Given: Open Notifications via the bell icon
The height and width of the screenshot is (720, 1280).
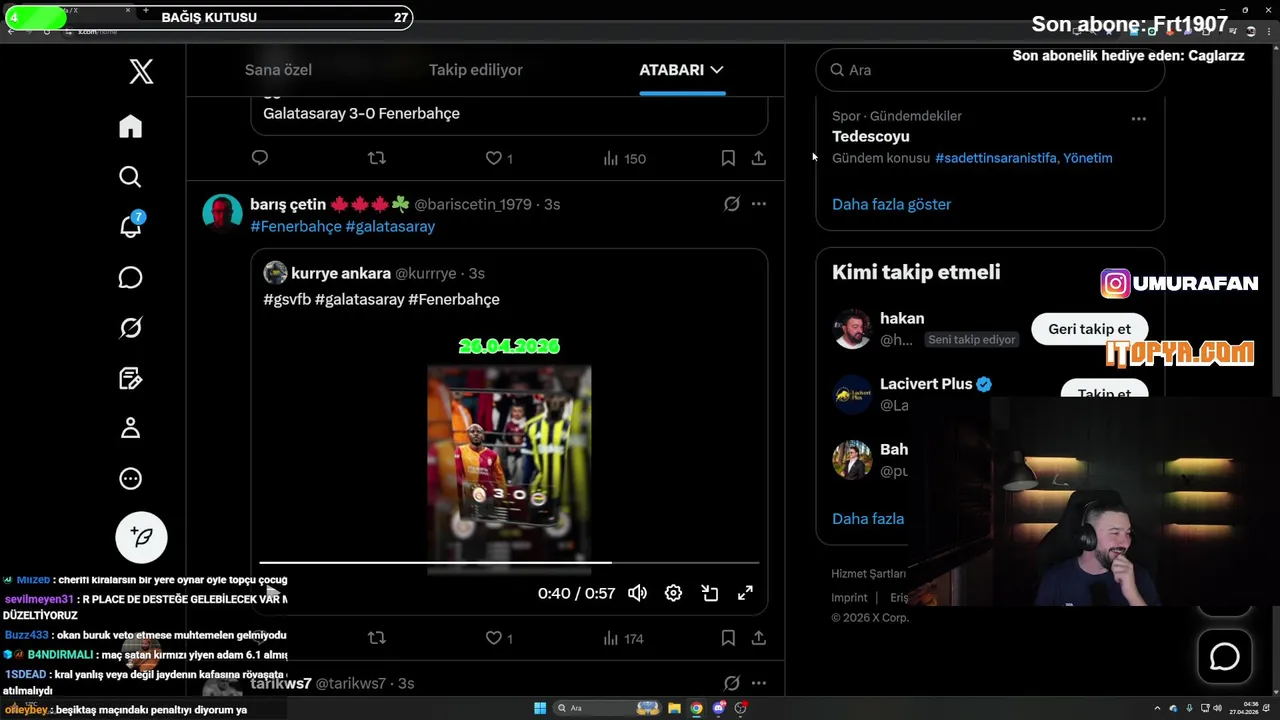Looking at the screenshot, I should tap(130, 226).
